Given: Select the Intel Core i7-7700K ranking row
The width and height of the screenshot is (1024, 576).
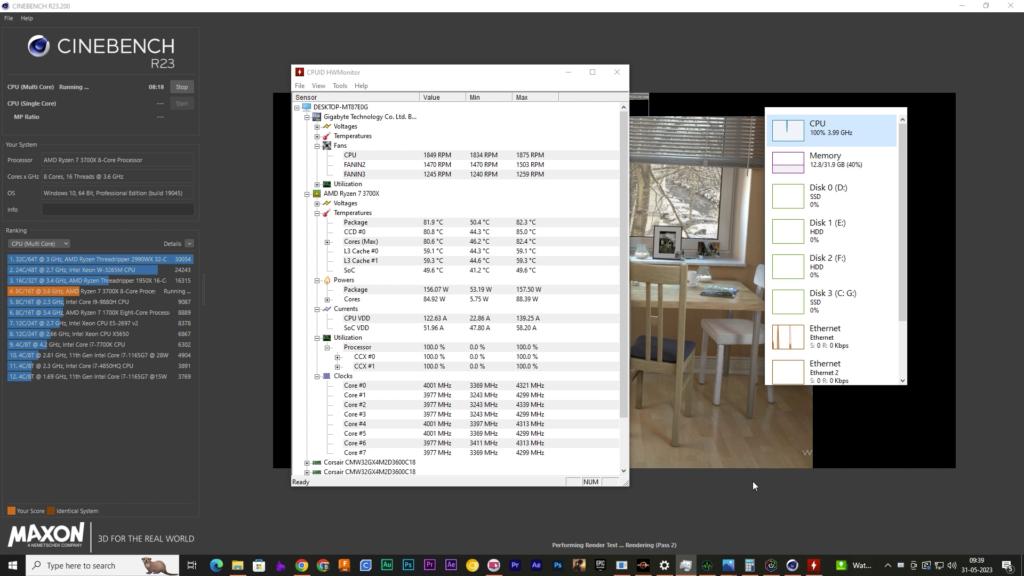Looking at the screenshot, I should tap(100, 344).
